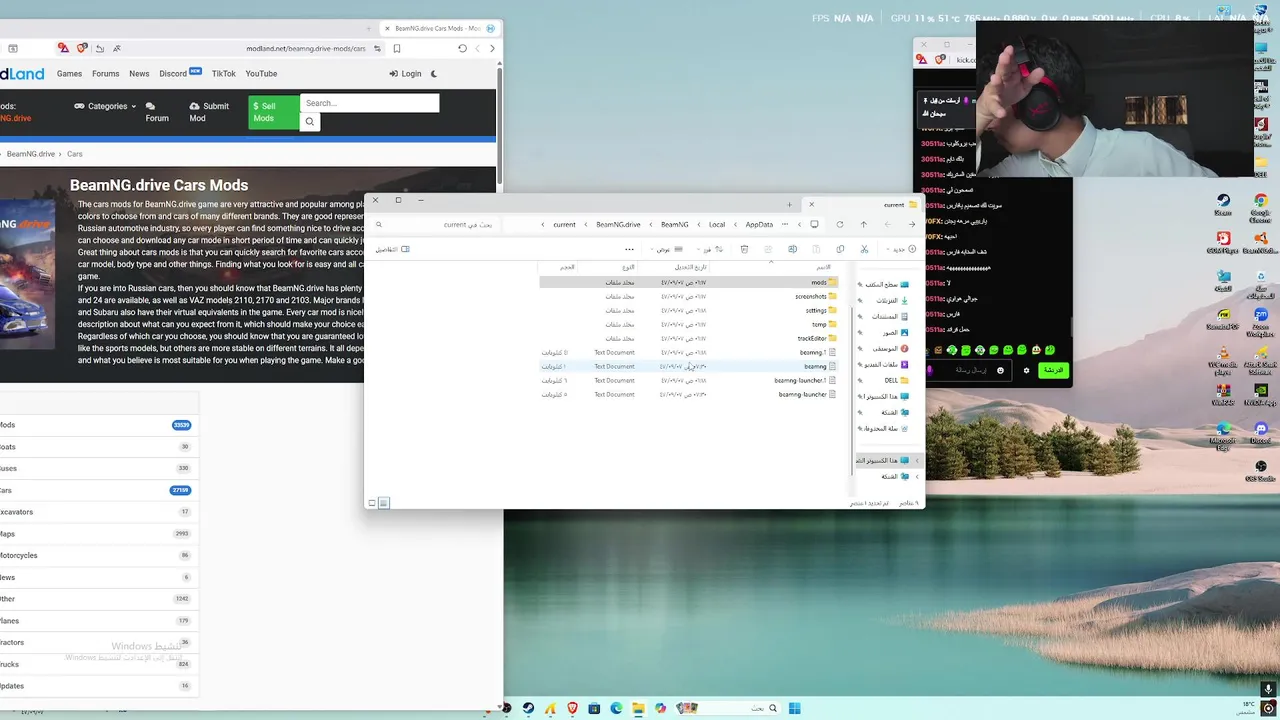Open the screenshots folder row

pyautogui.click(x=689, y=296)
